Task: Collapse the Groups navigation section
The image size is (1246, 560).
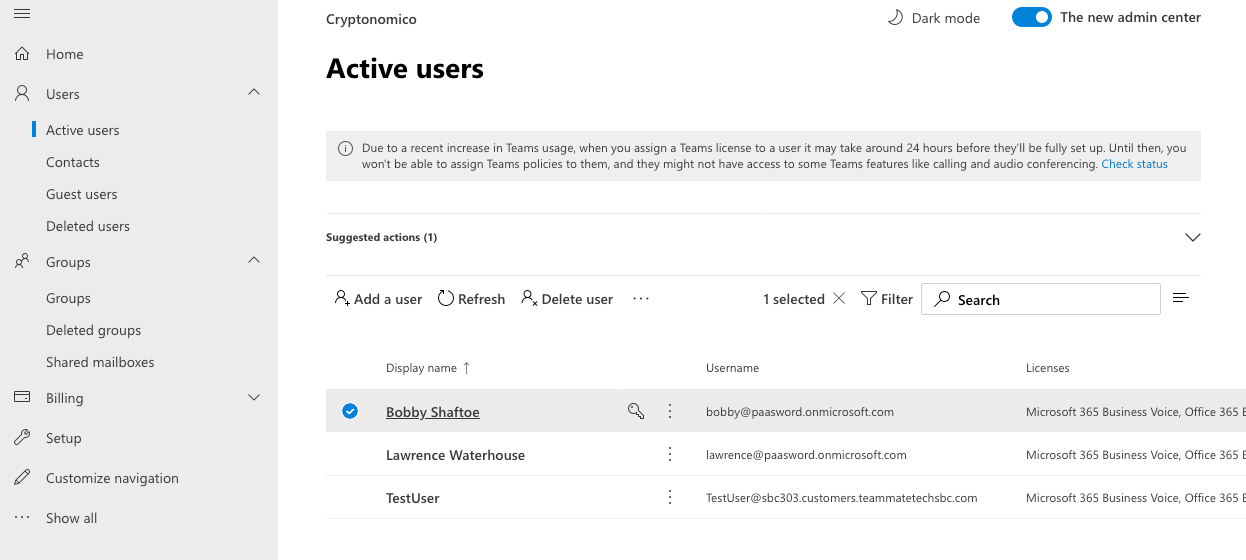Action: point(254,261)
